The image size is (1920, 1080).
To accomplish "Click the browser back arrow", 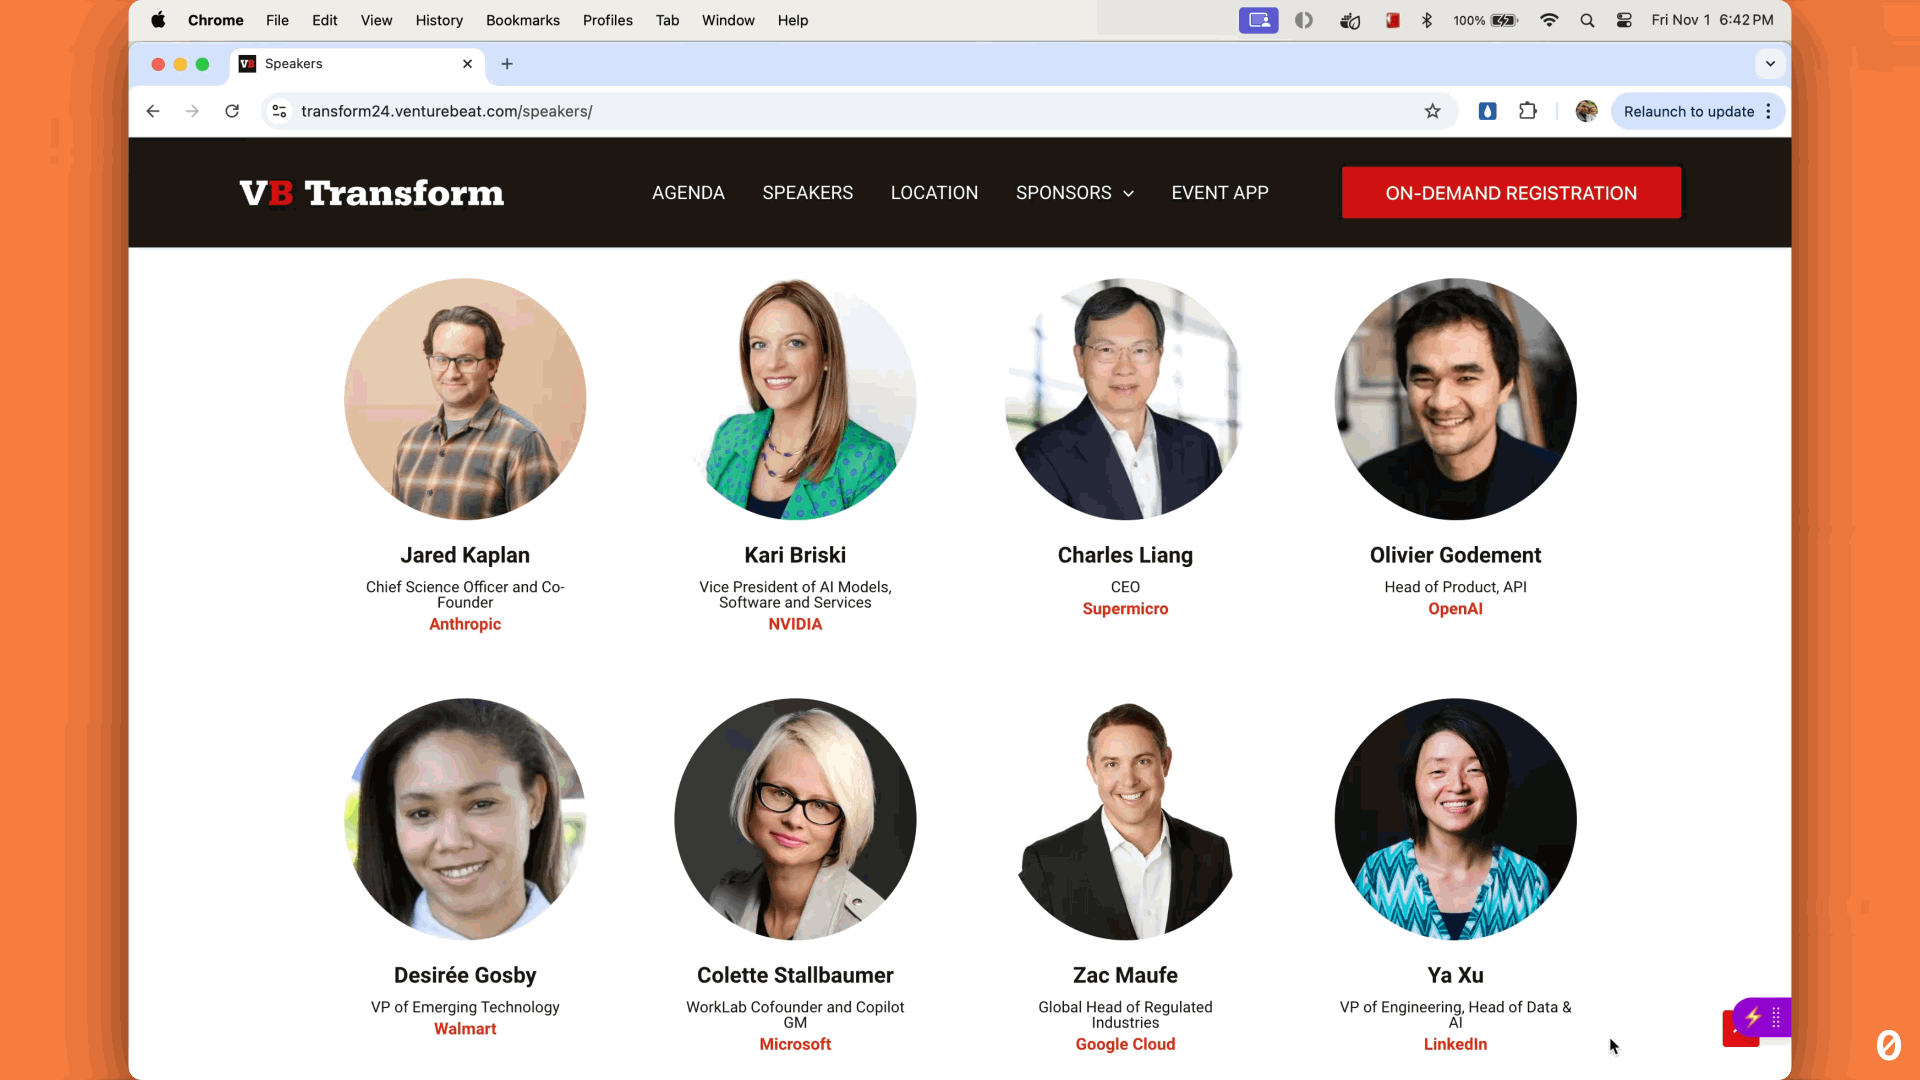I will pos(153,111).
